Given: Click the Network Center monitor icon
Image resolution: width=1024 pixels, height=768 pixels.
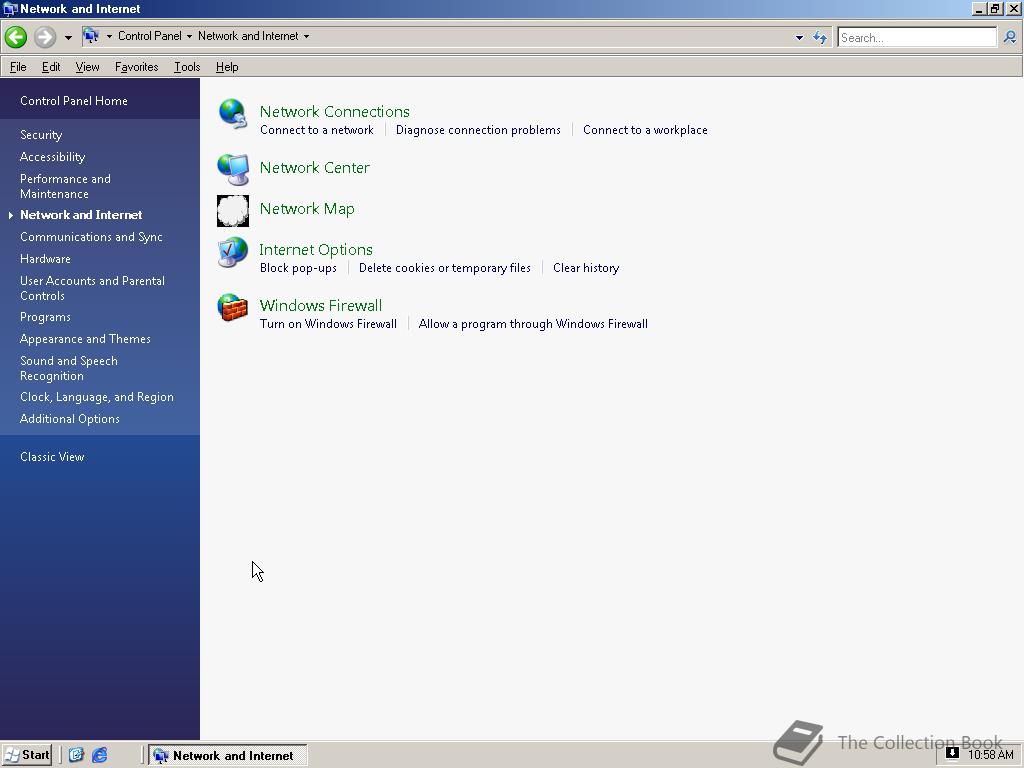Looking at the screenshot, I should point(233,169).
